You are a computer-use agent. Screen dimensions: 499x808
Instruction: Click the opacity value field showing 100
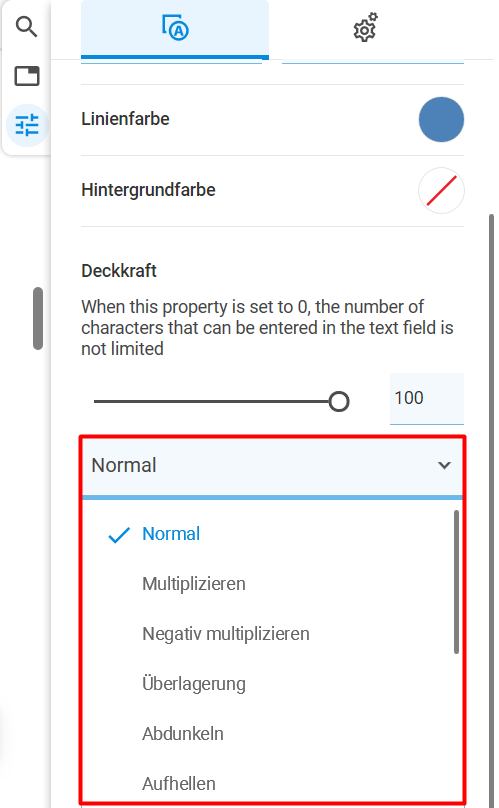[x=427, y=398]
